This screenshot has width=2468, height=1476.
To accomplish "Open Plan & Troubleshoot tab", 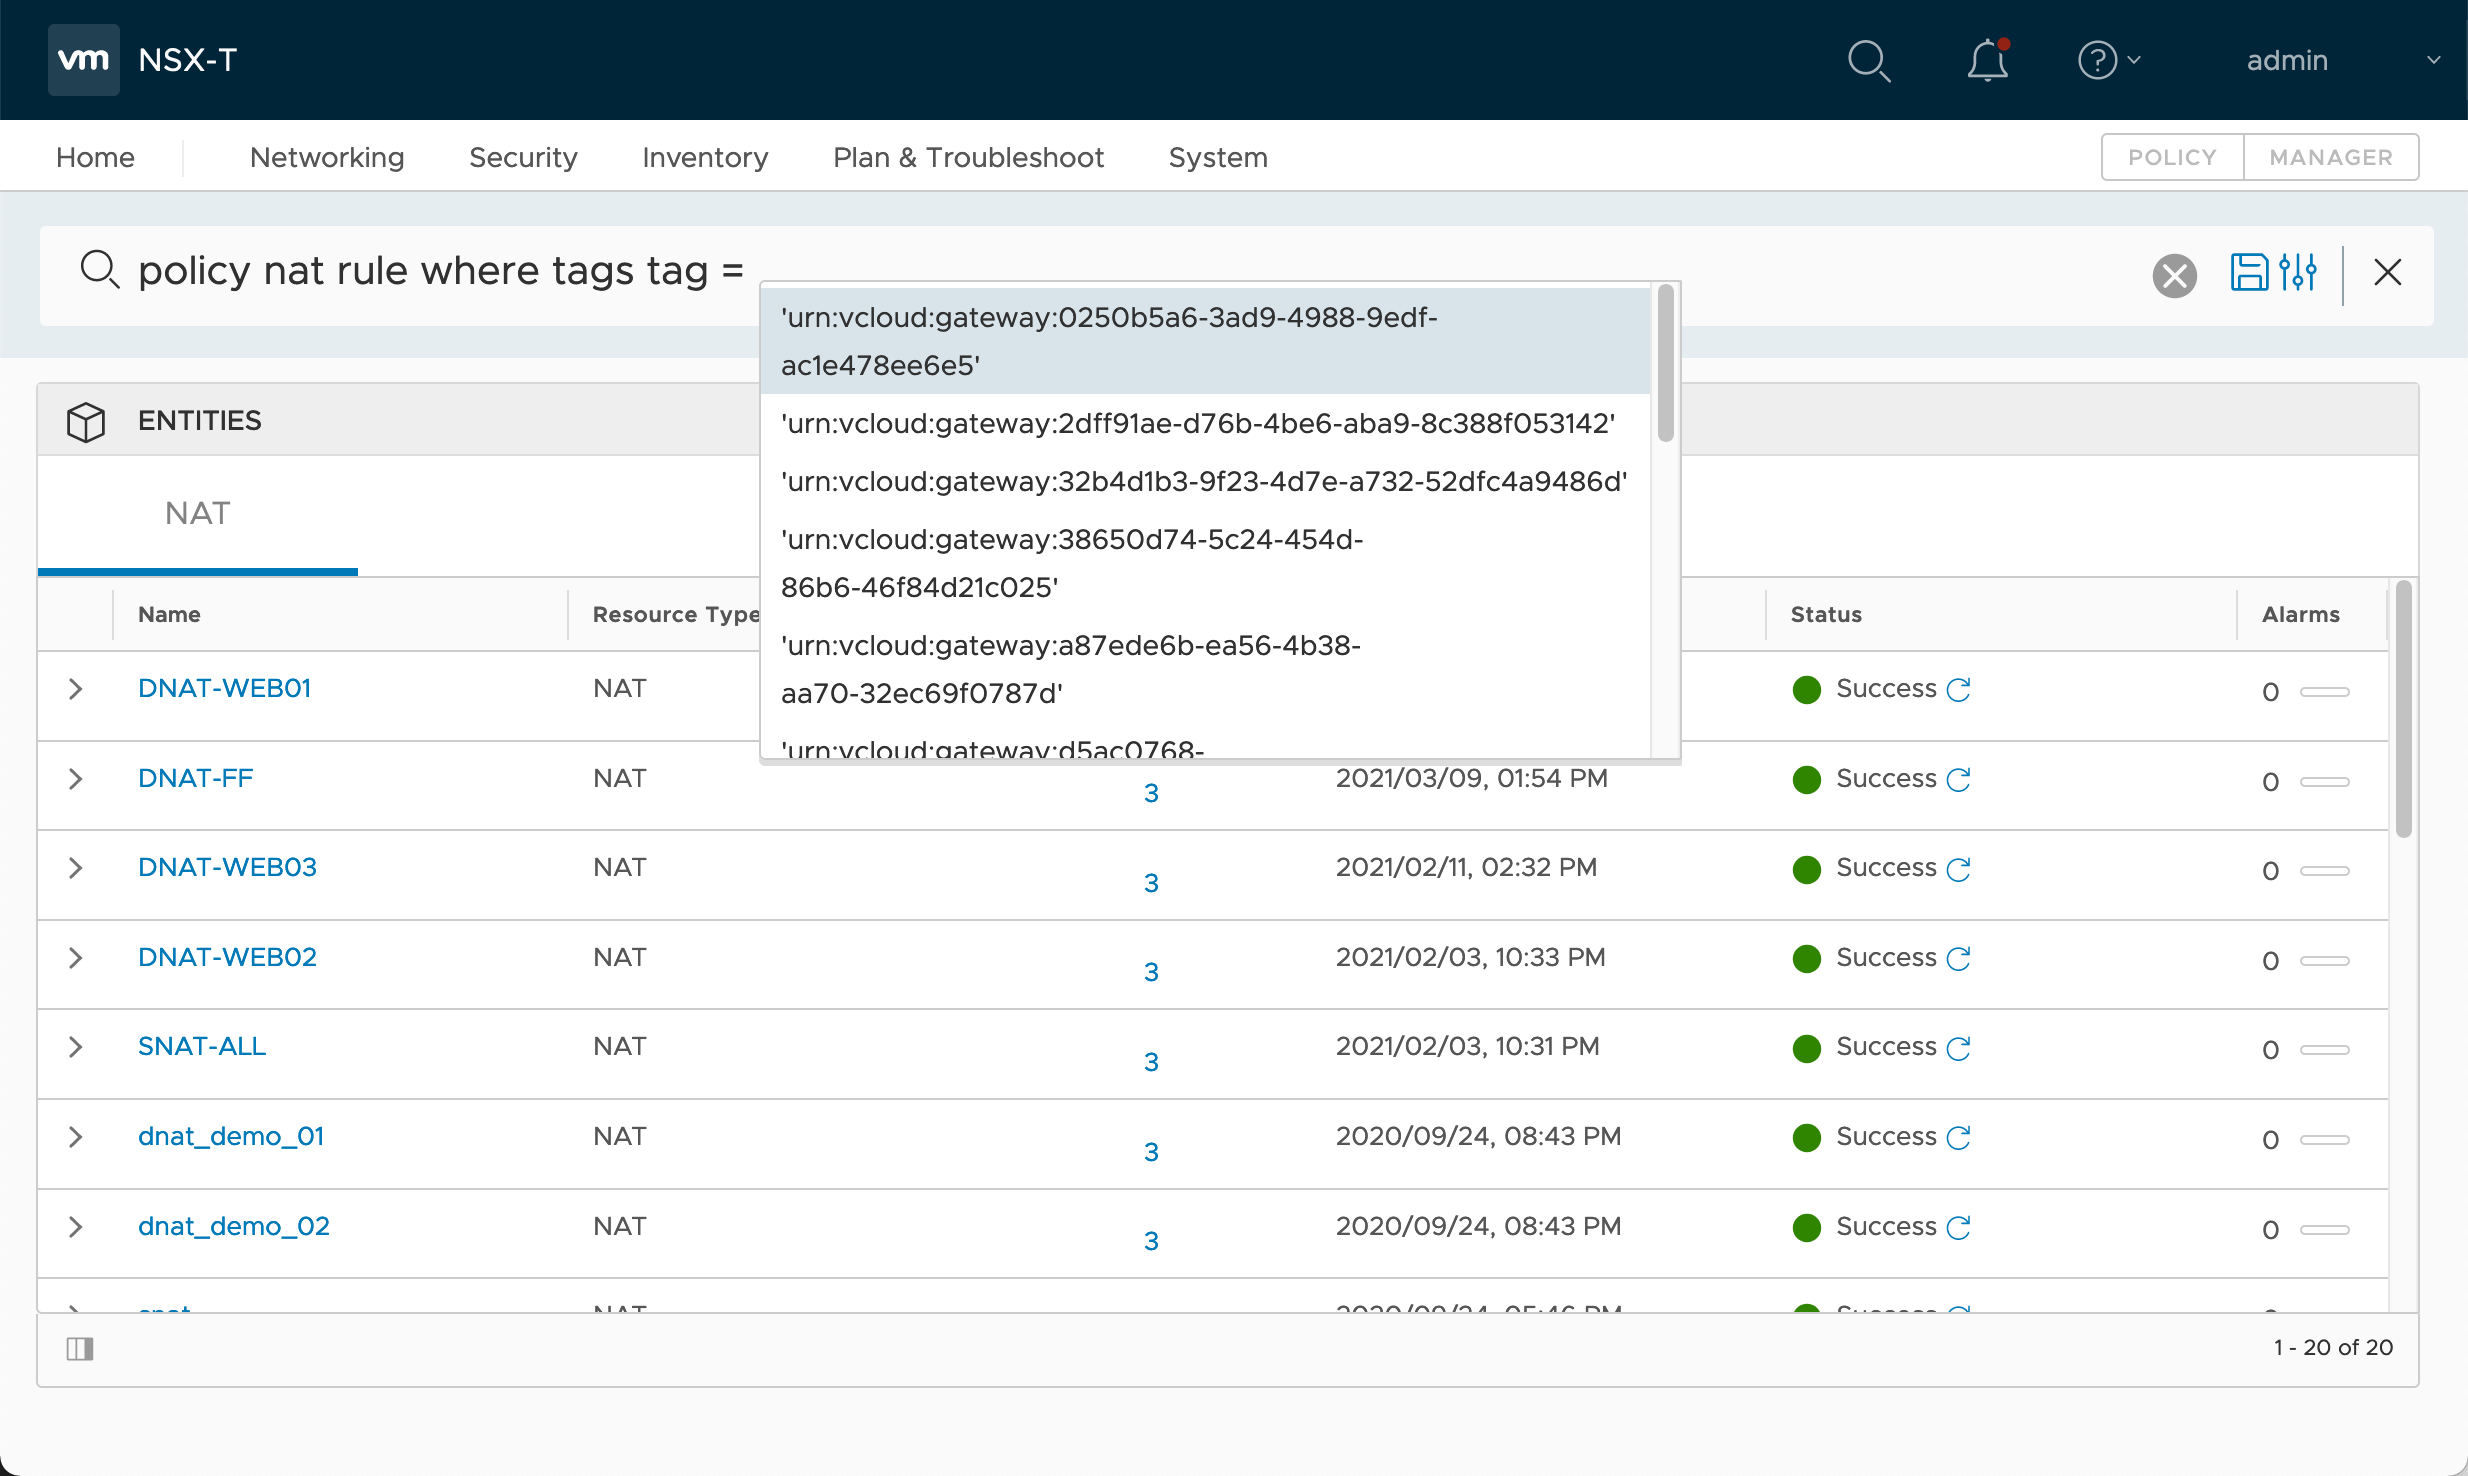I will pos(968,157).
